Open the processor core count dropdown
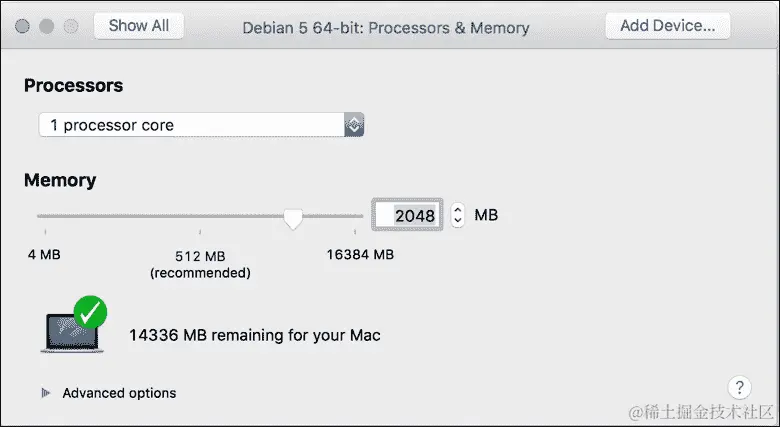Screen dimensions: 780x427 (x=201, y=125)
